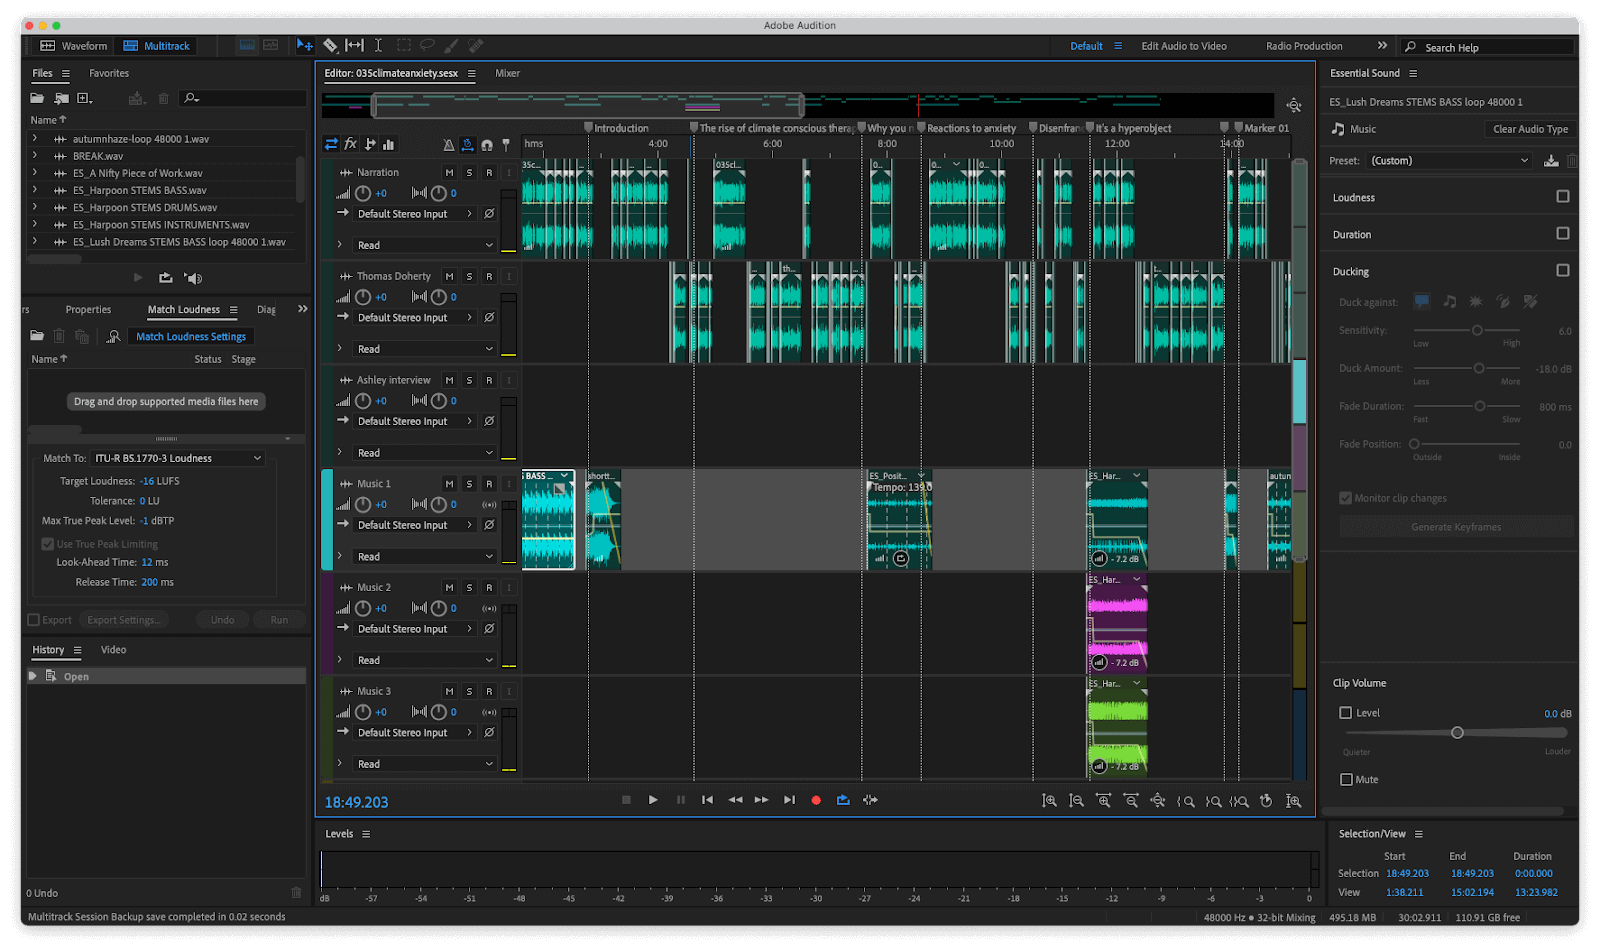
Task: Click the Files panel autoplay speaker icon
Action: pyautogui.click(x=194, y=278)
